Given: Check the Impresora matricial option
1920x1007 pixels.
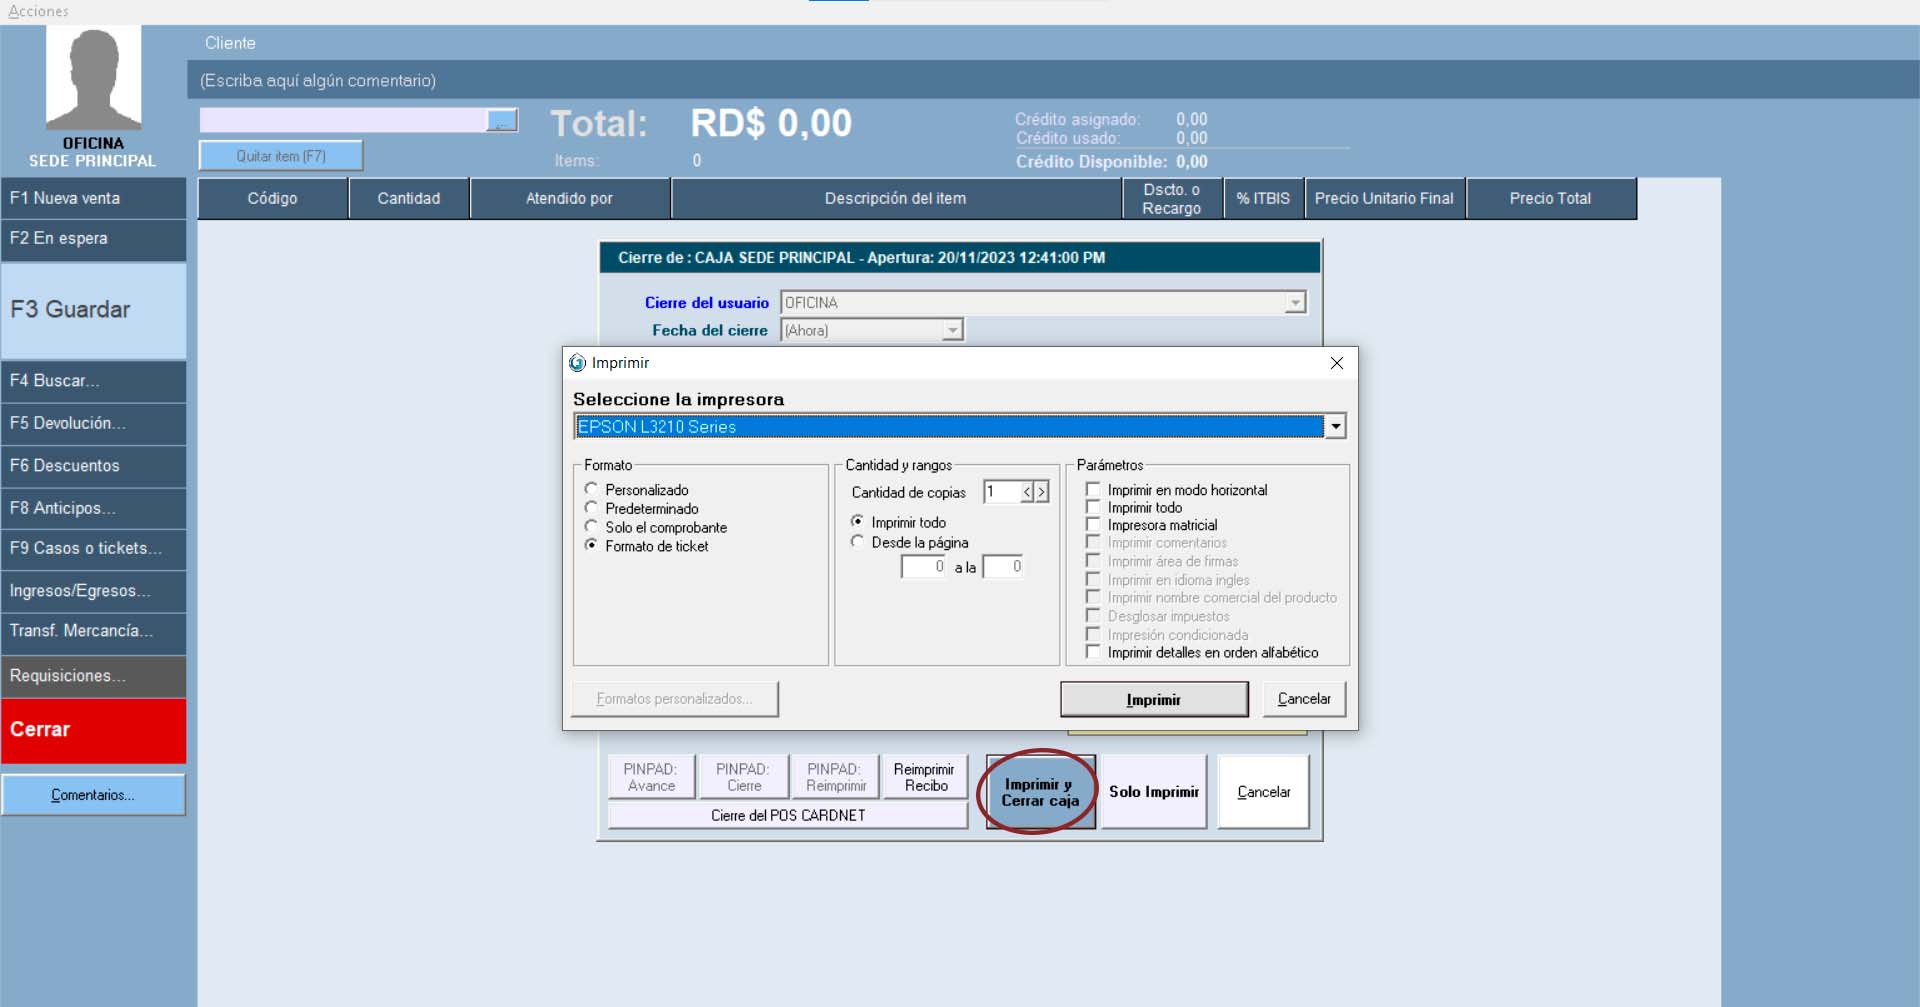Looking at the screenshot, I should 1093,525.
